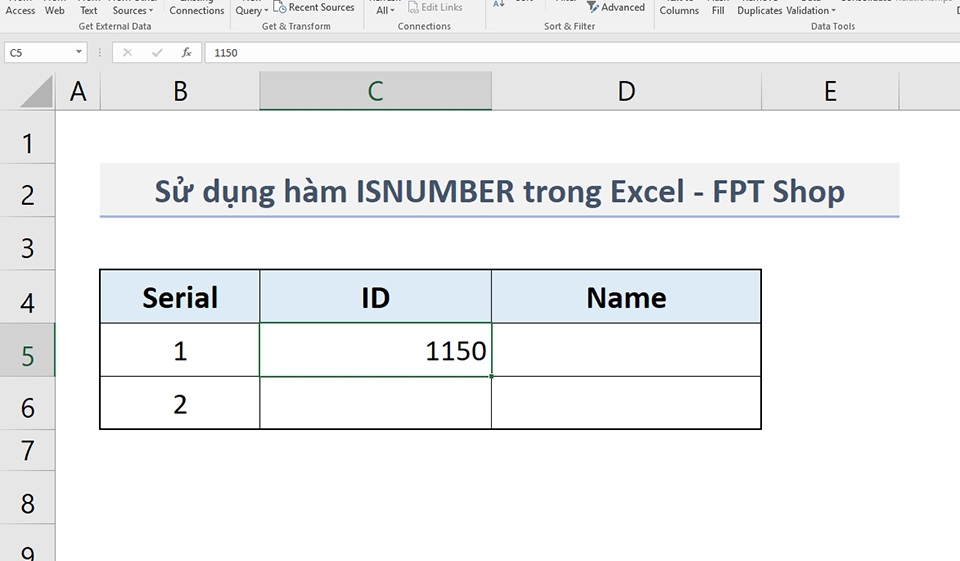The image size is (960, 561).
Task: Click the Existing Connections button
Action: [197, 10]
